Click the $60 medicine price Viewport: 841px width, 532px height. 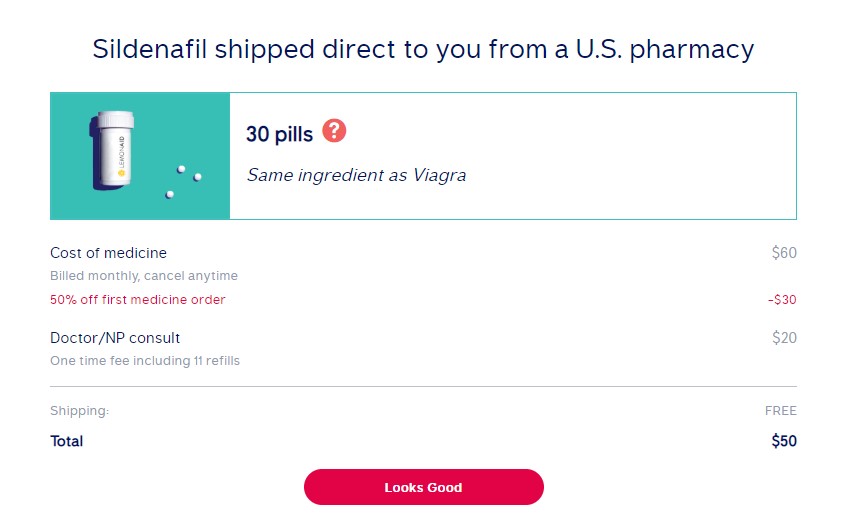point(784,253)
